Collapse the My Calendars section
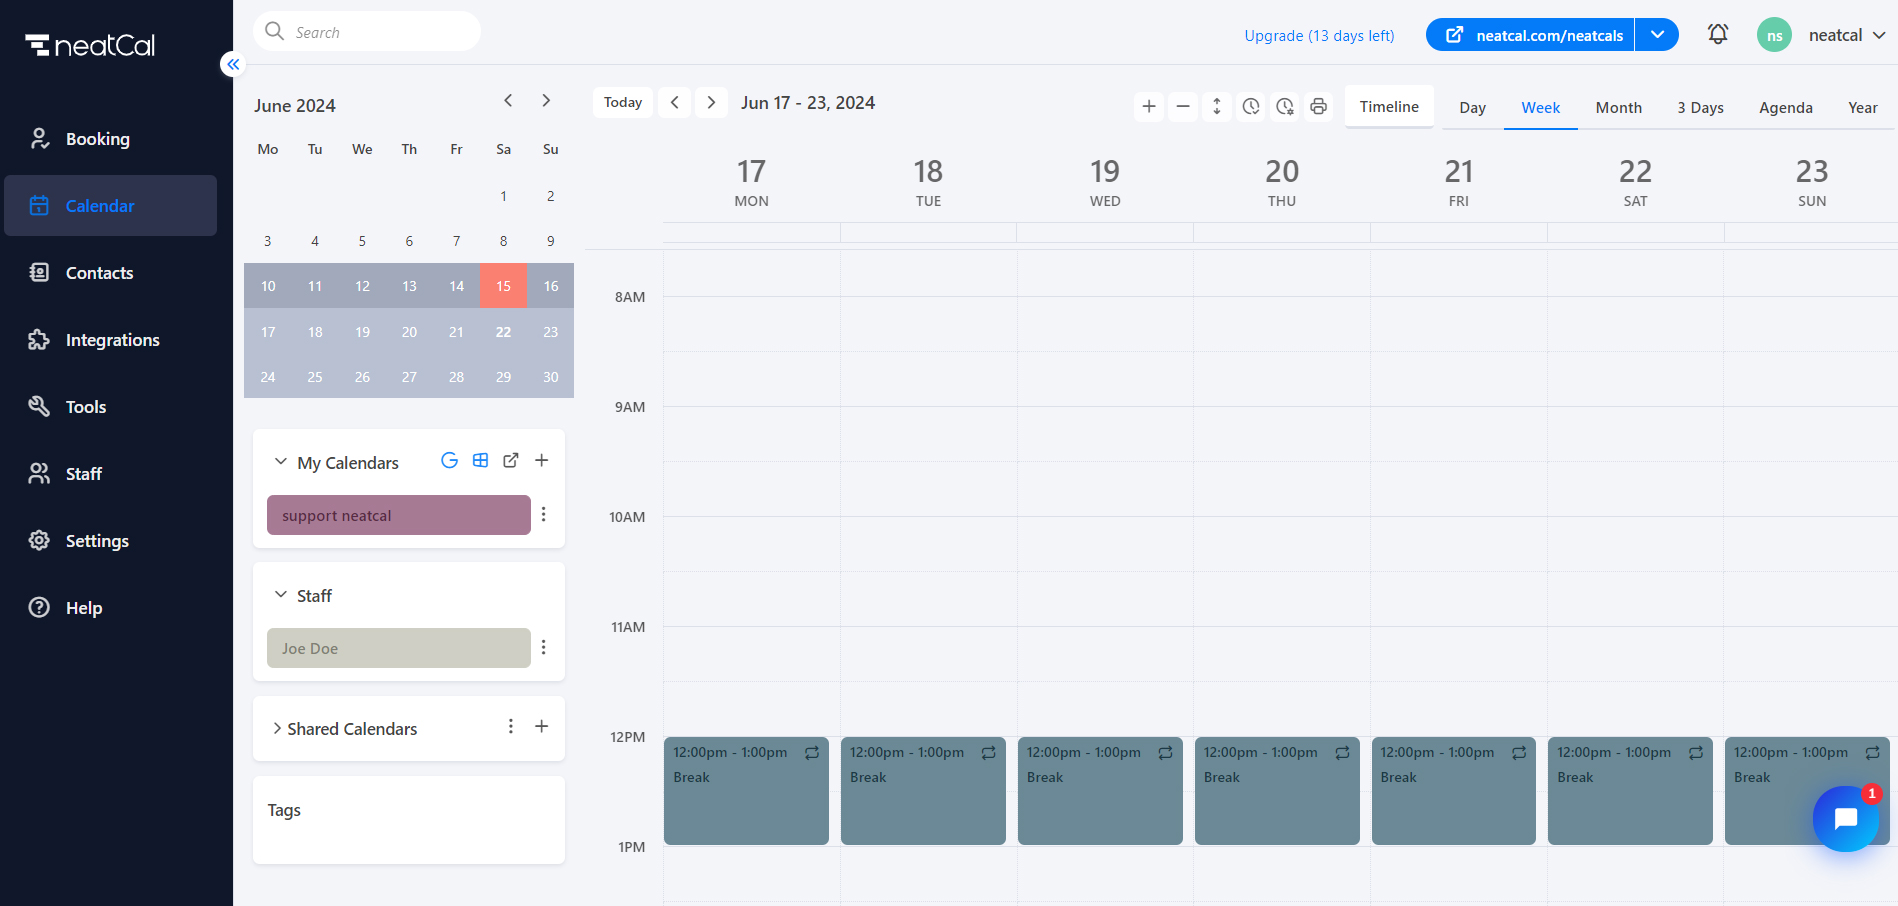 (281, 461)
